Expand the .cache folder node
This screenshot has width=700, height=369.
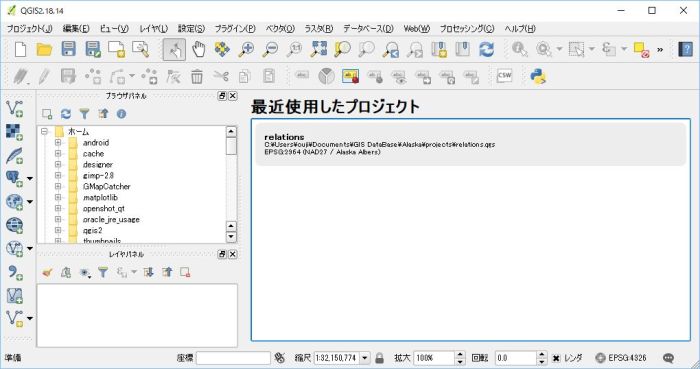[x=58, y=153]
